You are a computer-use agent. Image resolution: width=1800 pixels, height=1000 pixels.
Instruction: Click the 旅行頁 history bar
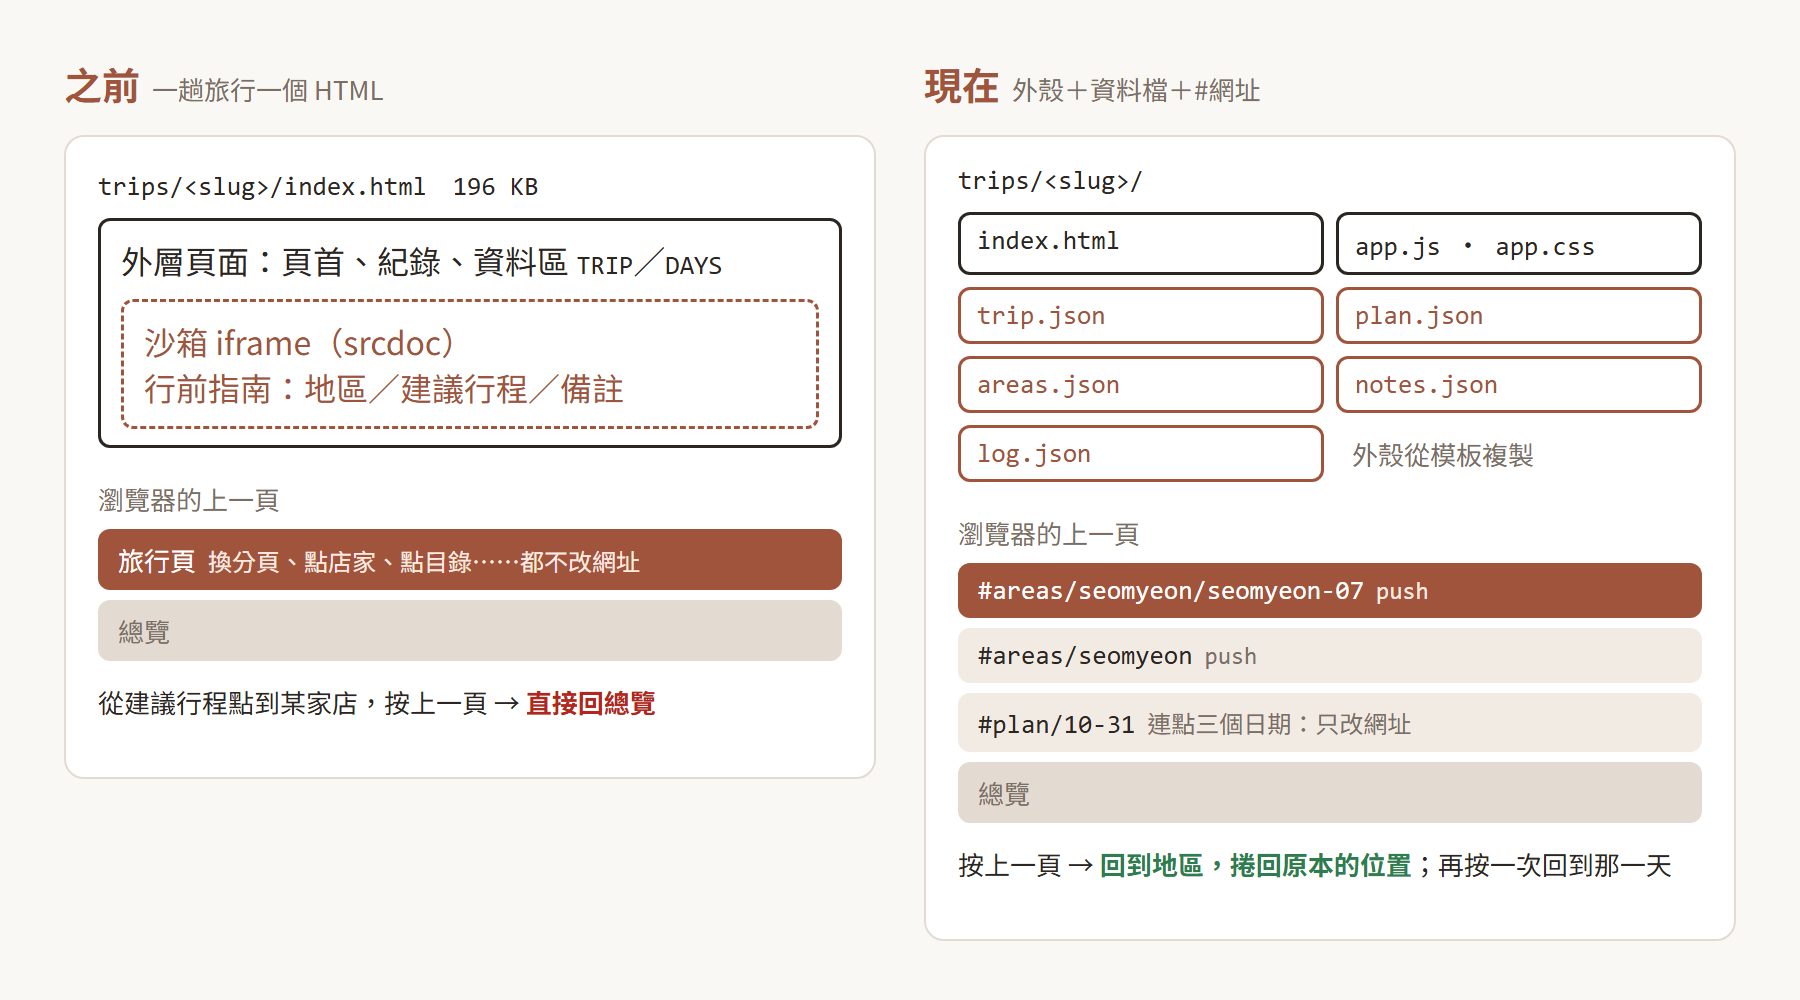click(470, 560)
